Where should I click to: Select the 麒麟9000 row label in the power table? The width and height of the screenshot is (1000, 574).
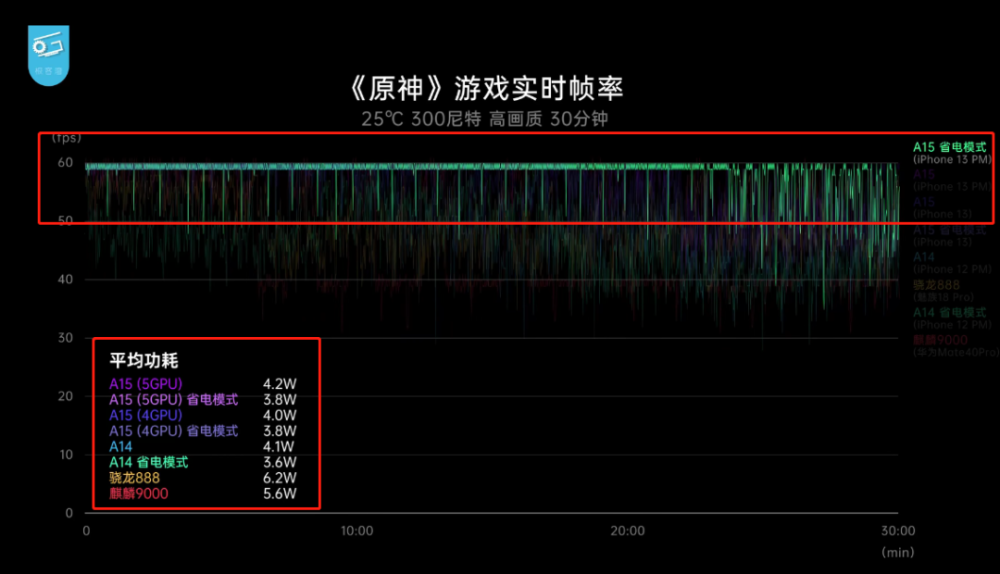point(138,494)
